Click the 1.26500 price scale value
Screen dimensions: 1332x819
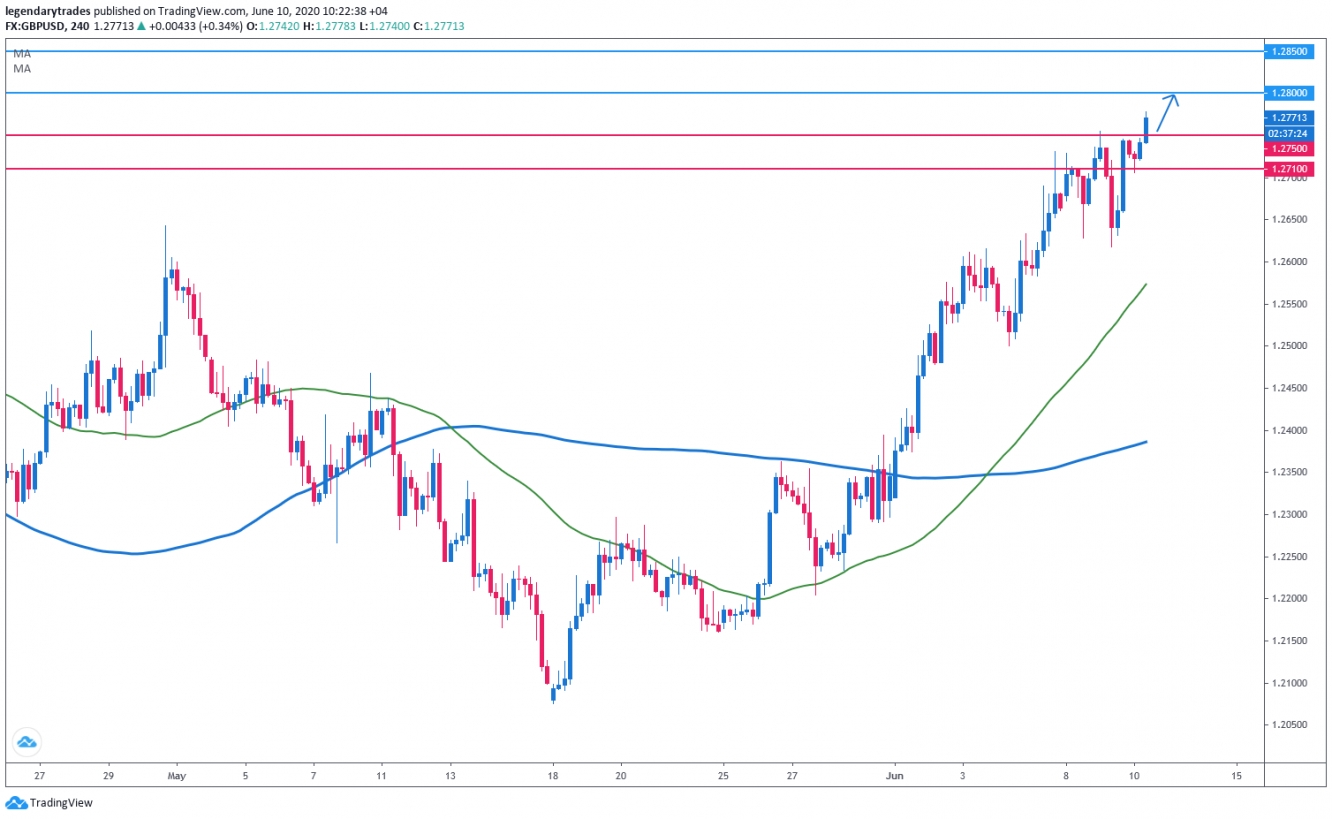(x=1288, y=218)
